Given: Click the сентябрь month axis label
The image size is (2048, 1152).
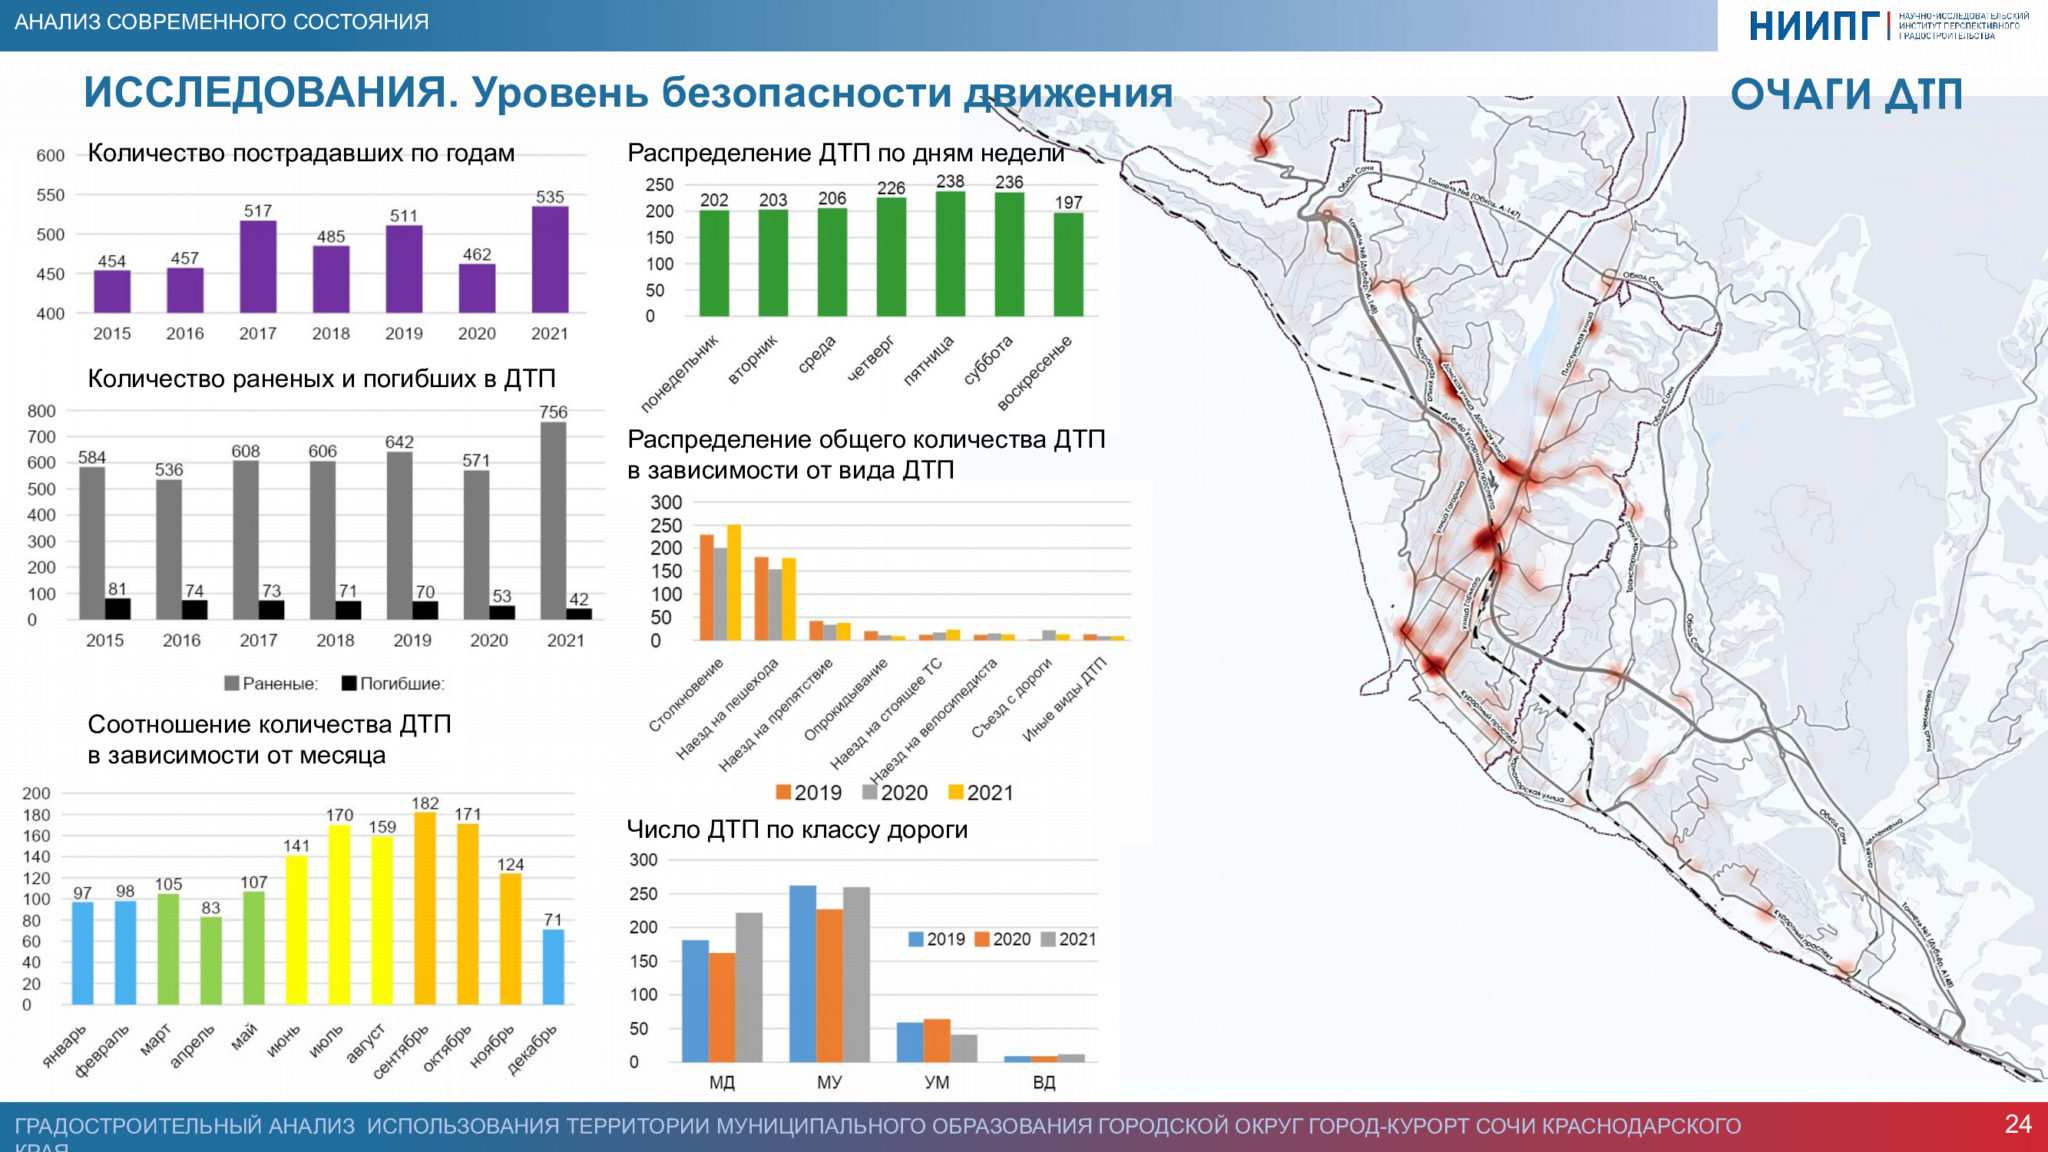Looking at the screenshot, I should (400, 1051).
